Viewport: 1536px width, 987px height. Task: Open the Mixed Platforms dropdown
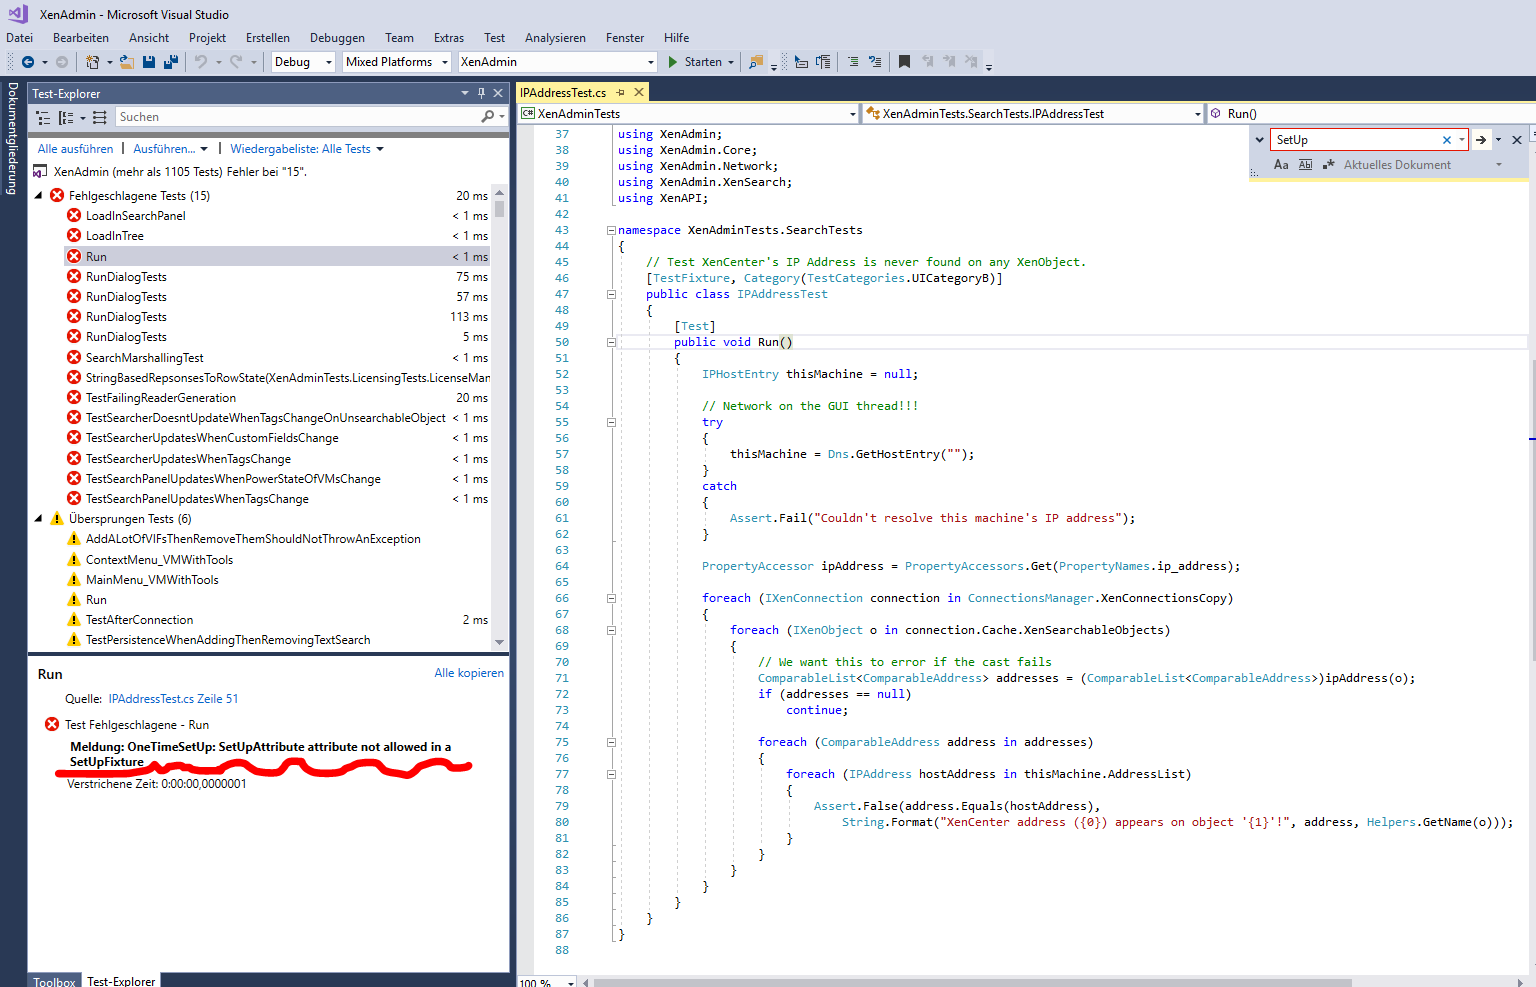[x=397, y=62]
